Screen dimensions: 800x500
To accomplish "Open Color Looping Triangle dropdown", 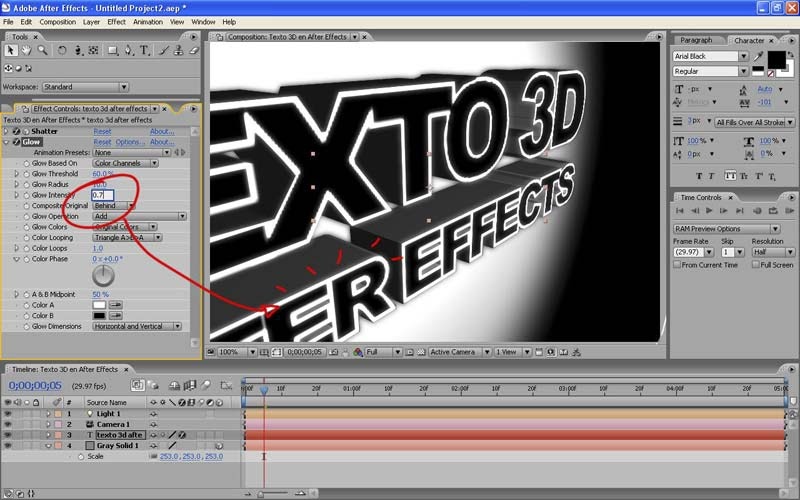I will [x=128, y=238].
